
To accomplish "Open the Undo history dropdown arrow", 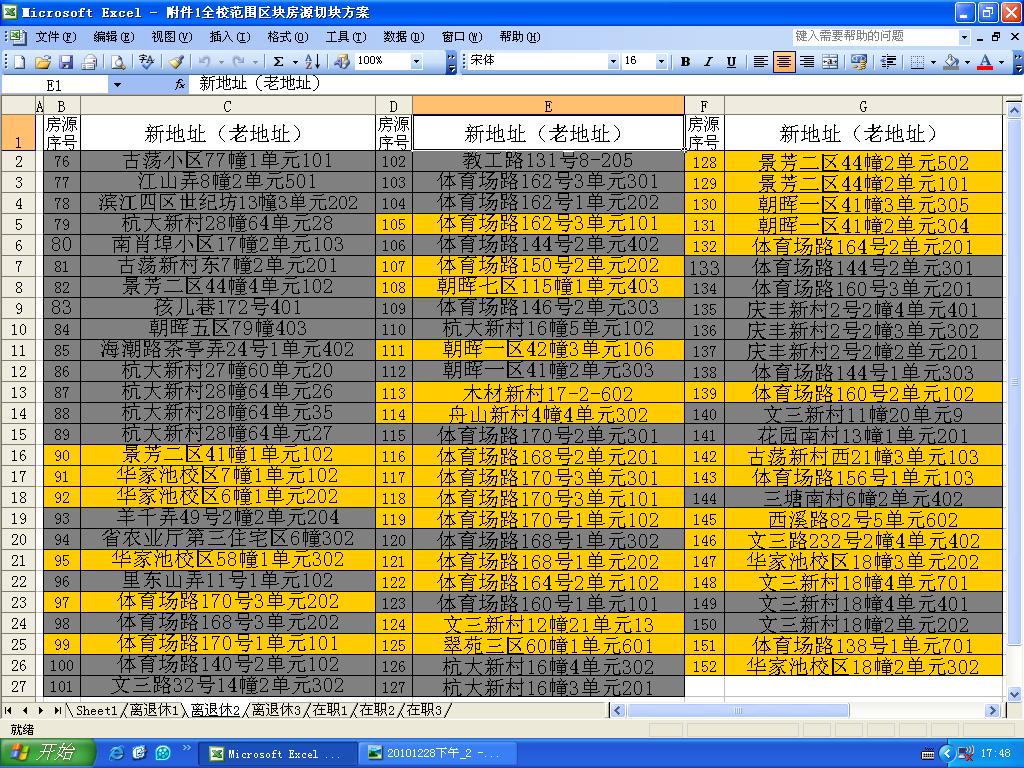I will [x=221, y=61].
